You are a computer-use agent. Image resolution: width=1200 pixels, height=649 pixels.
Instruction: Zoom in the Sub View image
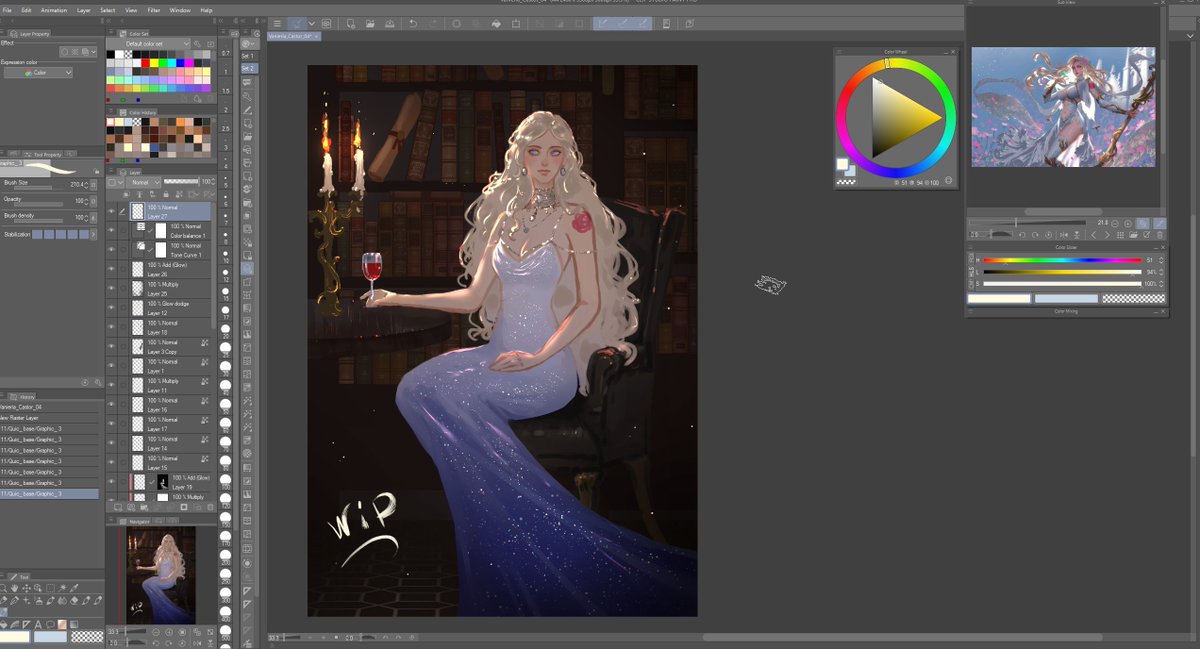tap(1128, 223)
